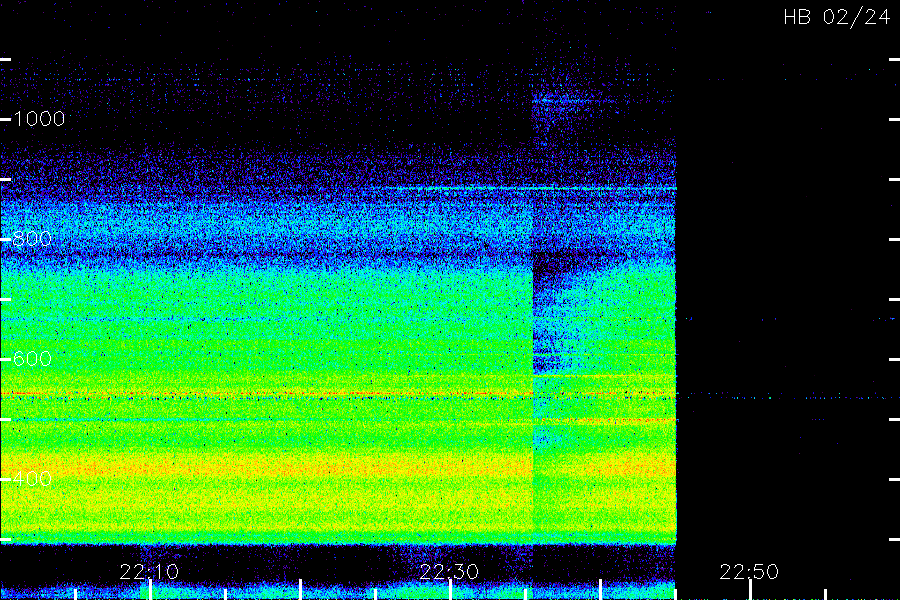Image resolution: width=900 pixels, height=600 pixels.
Task: Click the 400 frequency axis label
Action: click(32, 479)
